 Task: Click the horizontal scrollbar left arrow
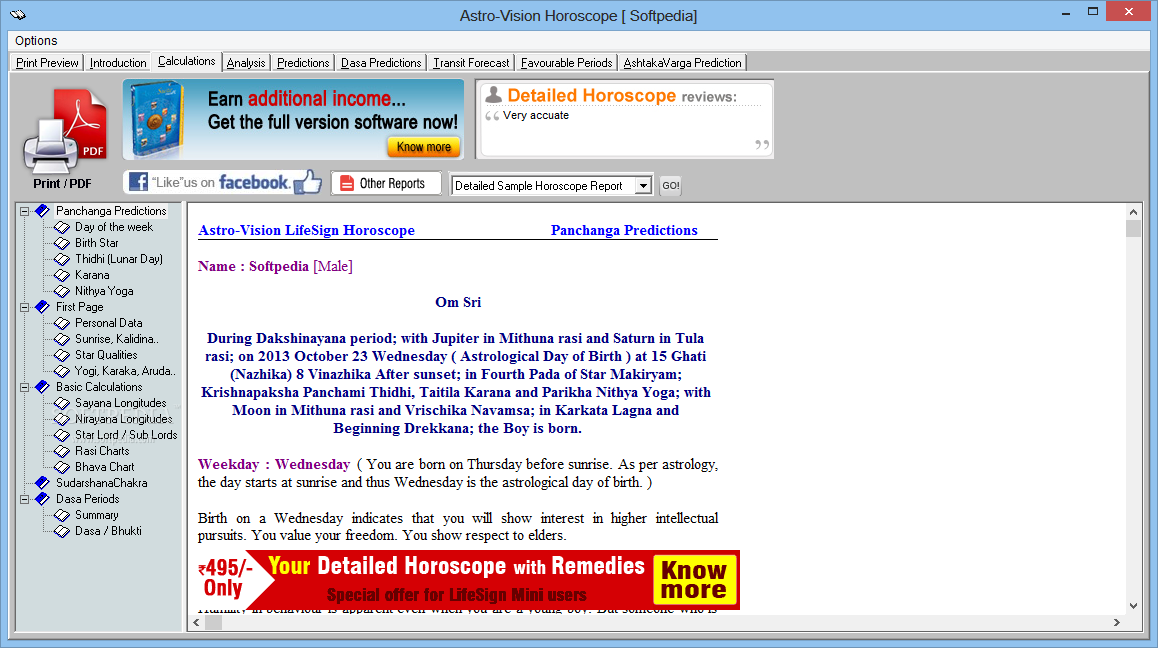[x=196, y=623]
